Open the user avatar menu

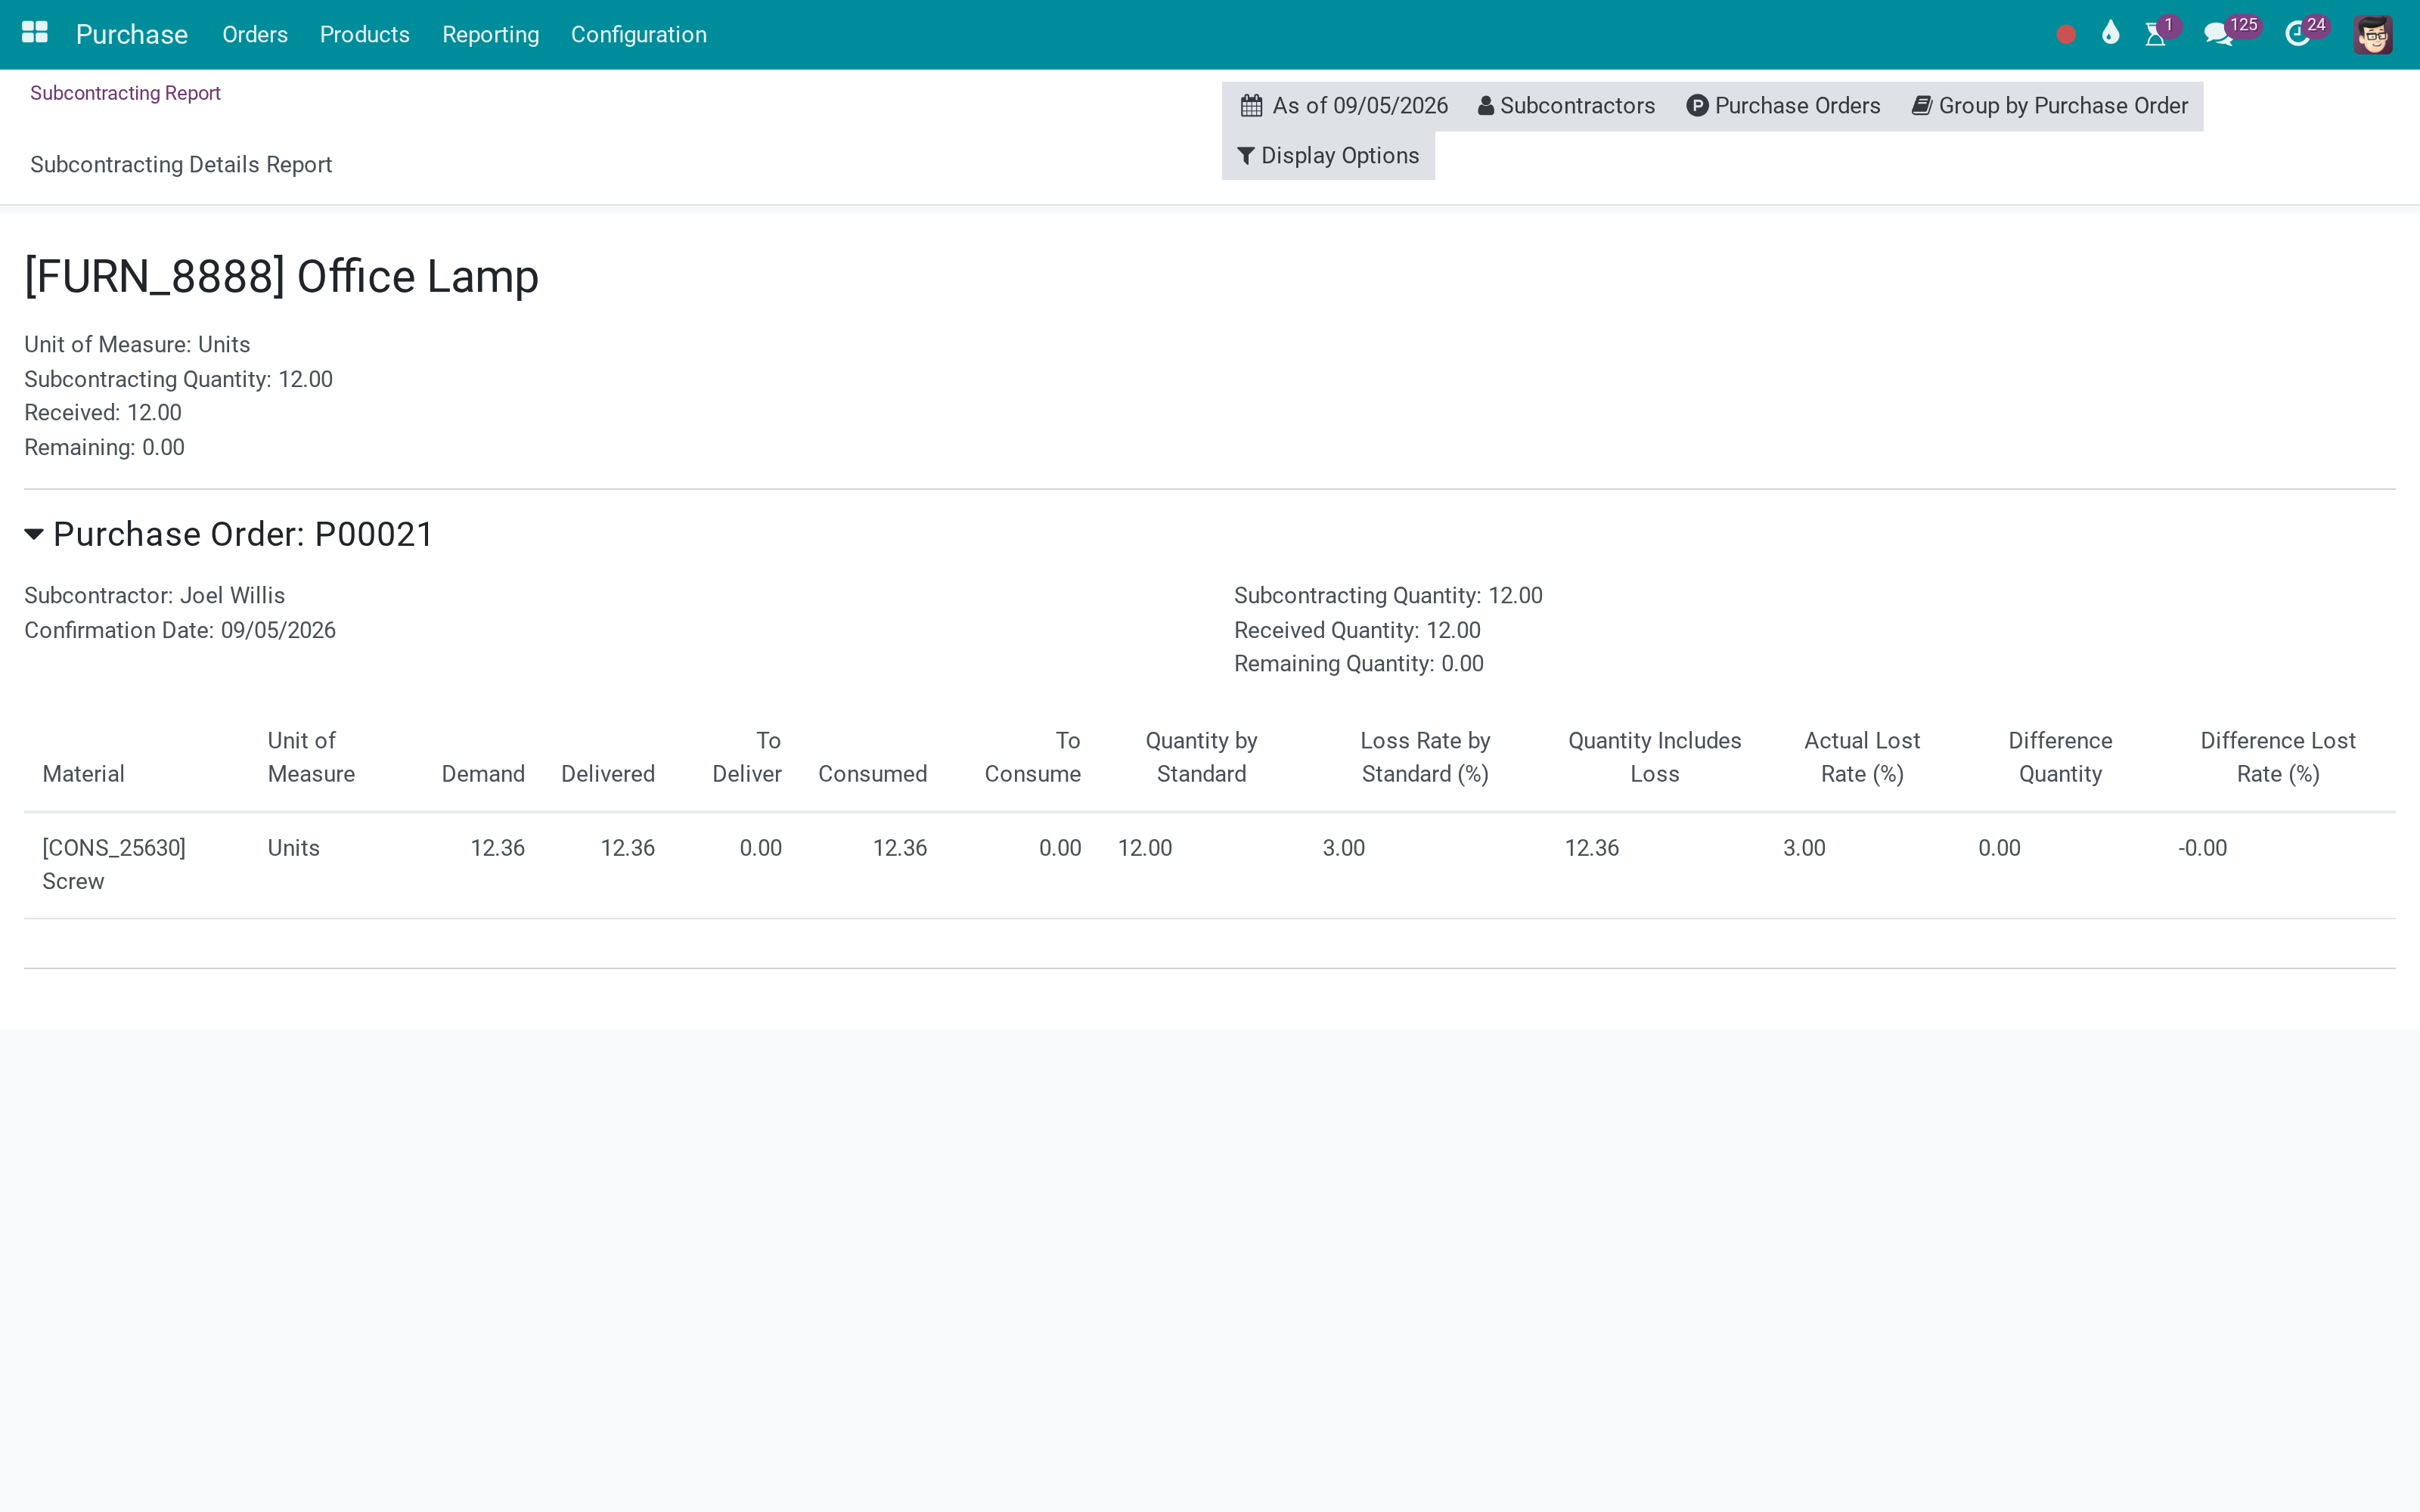point(2372,35)
